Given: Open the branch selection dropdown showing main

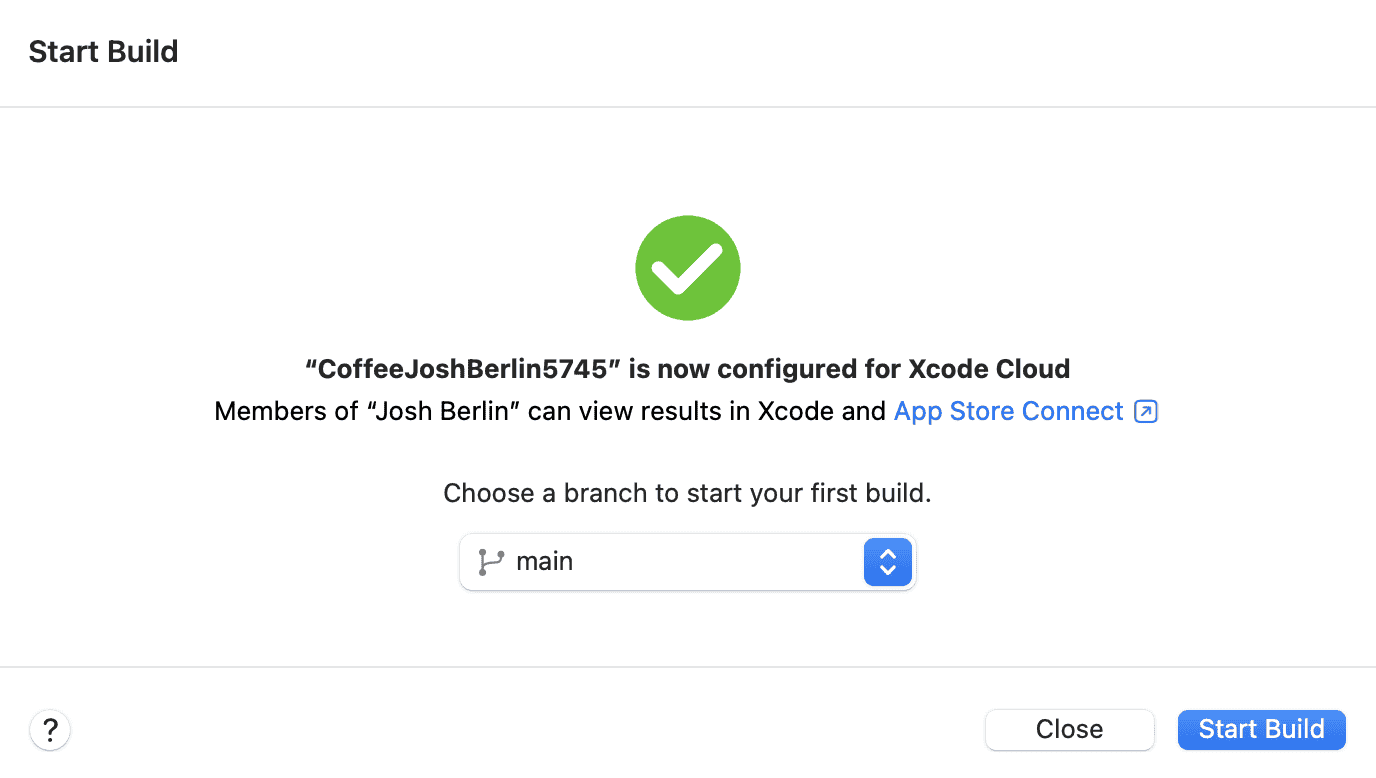Looking at the screenshot, I should pyautogui.click(x=687, y=561).
